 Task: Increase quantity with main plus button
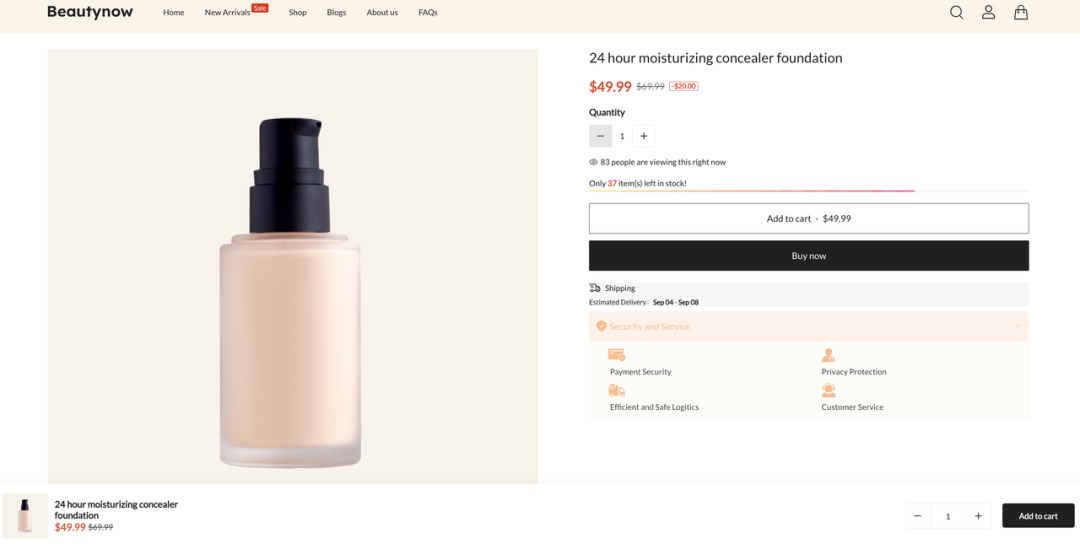coord(644,136)
